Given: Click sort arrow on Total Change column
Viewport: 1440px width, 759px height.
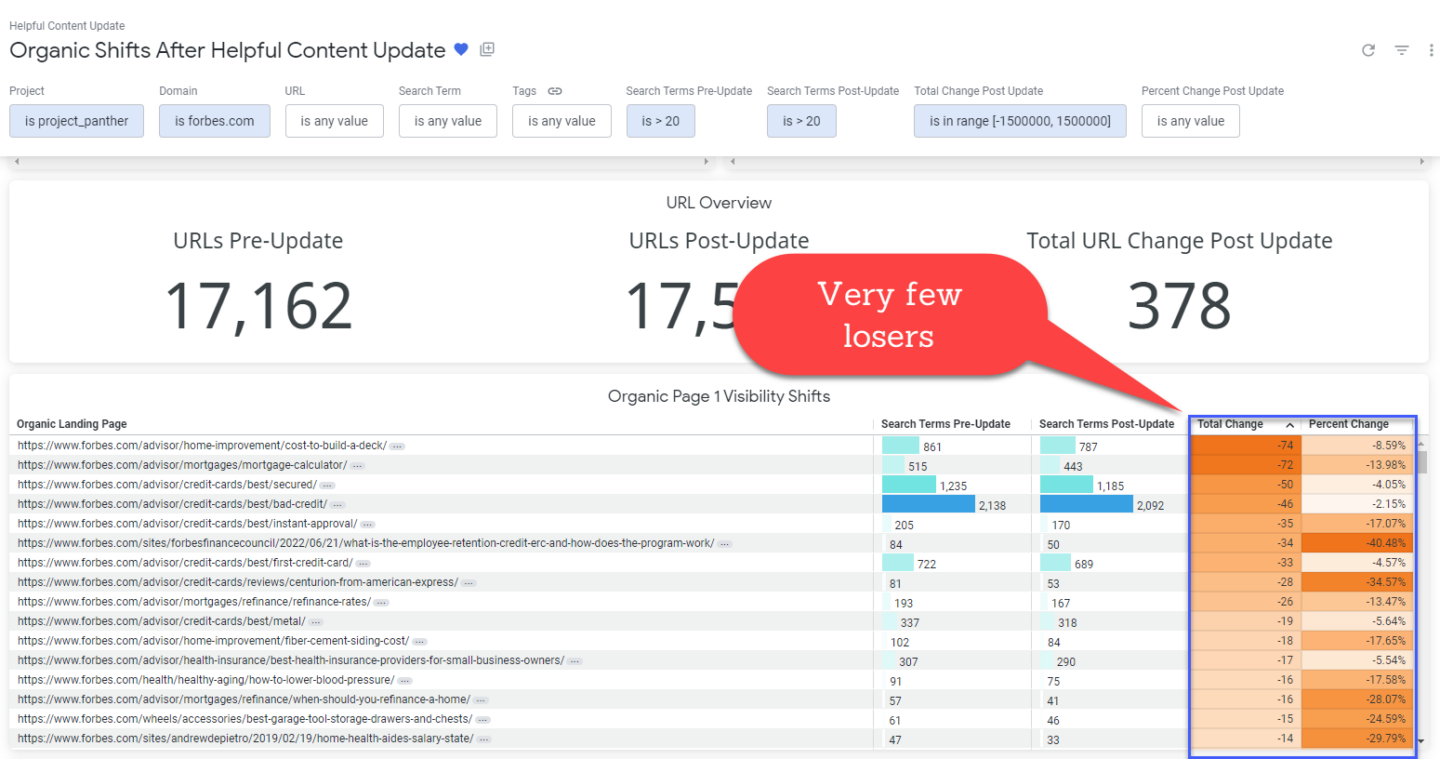Looking at the screenshot, I should [1289, 425].
